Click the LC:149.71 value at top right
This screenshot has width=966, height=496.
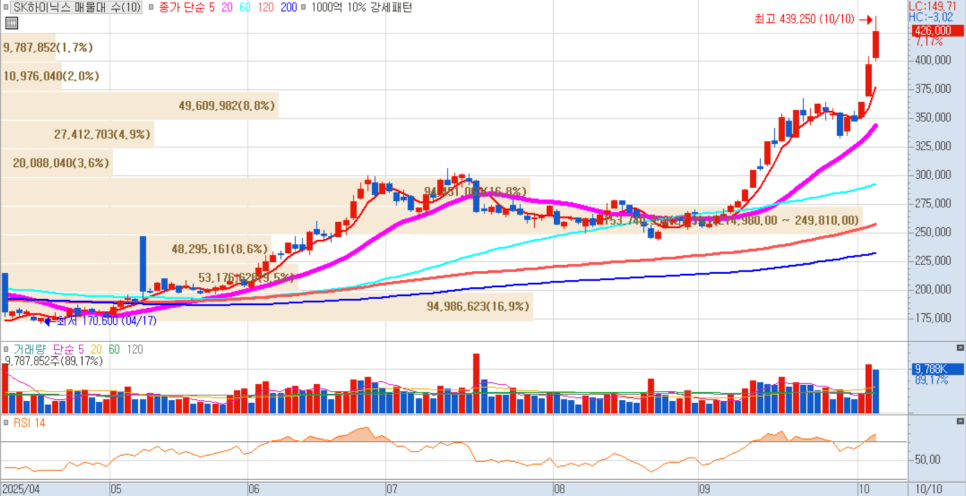tap(933, 6)
